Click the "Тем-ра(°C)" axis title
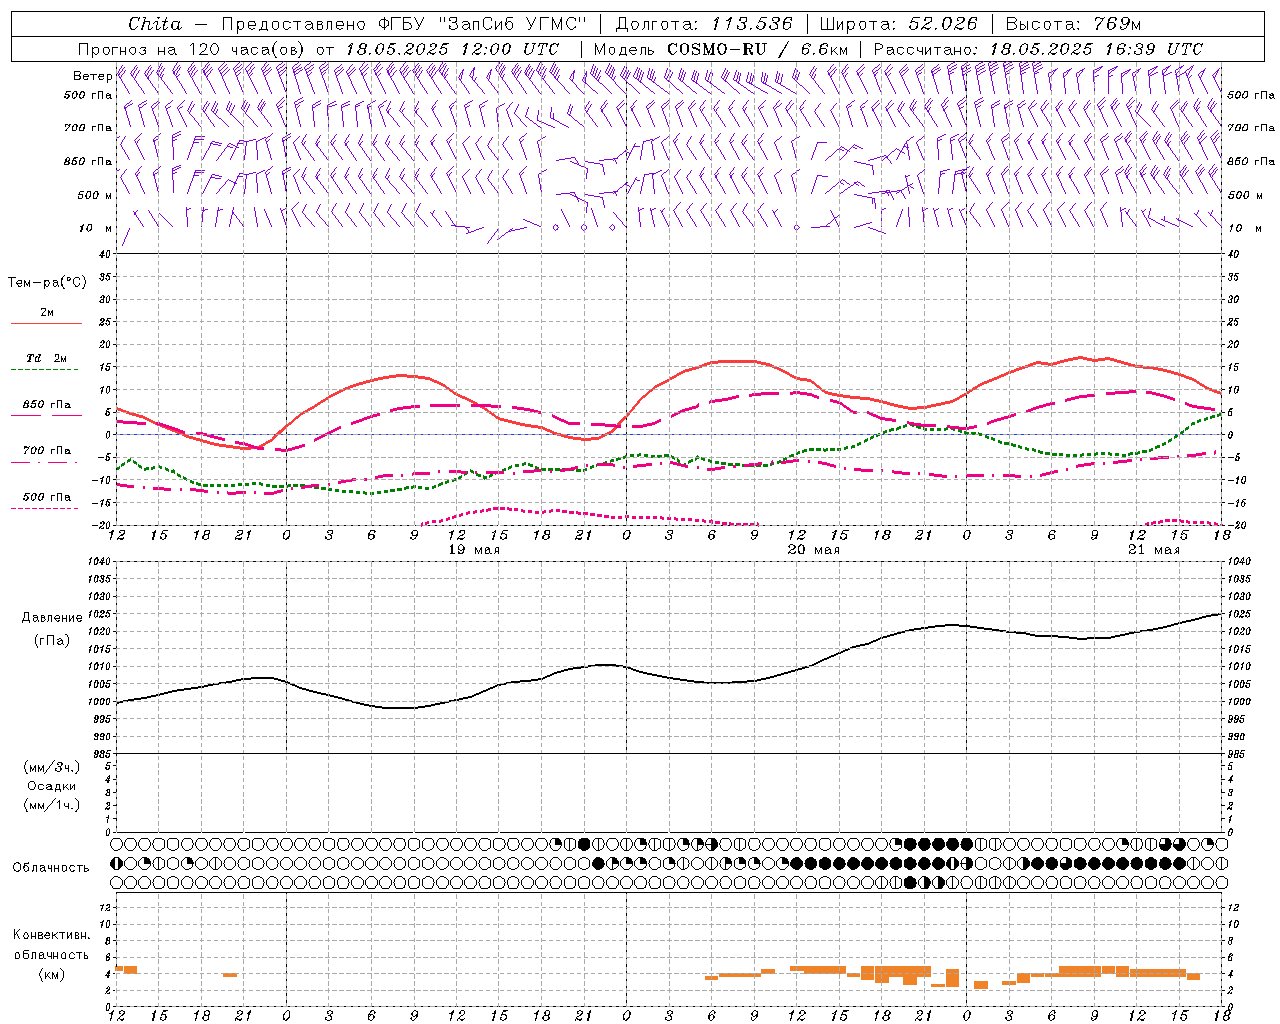Screen dimensions: 1280x1024 (x=47, y=283)
